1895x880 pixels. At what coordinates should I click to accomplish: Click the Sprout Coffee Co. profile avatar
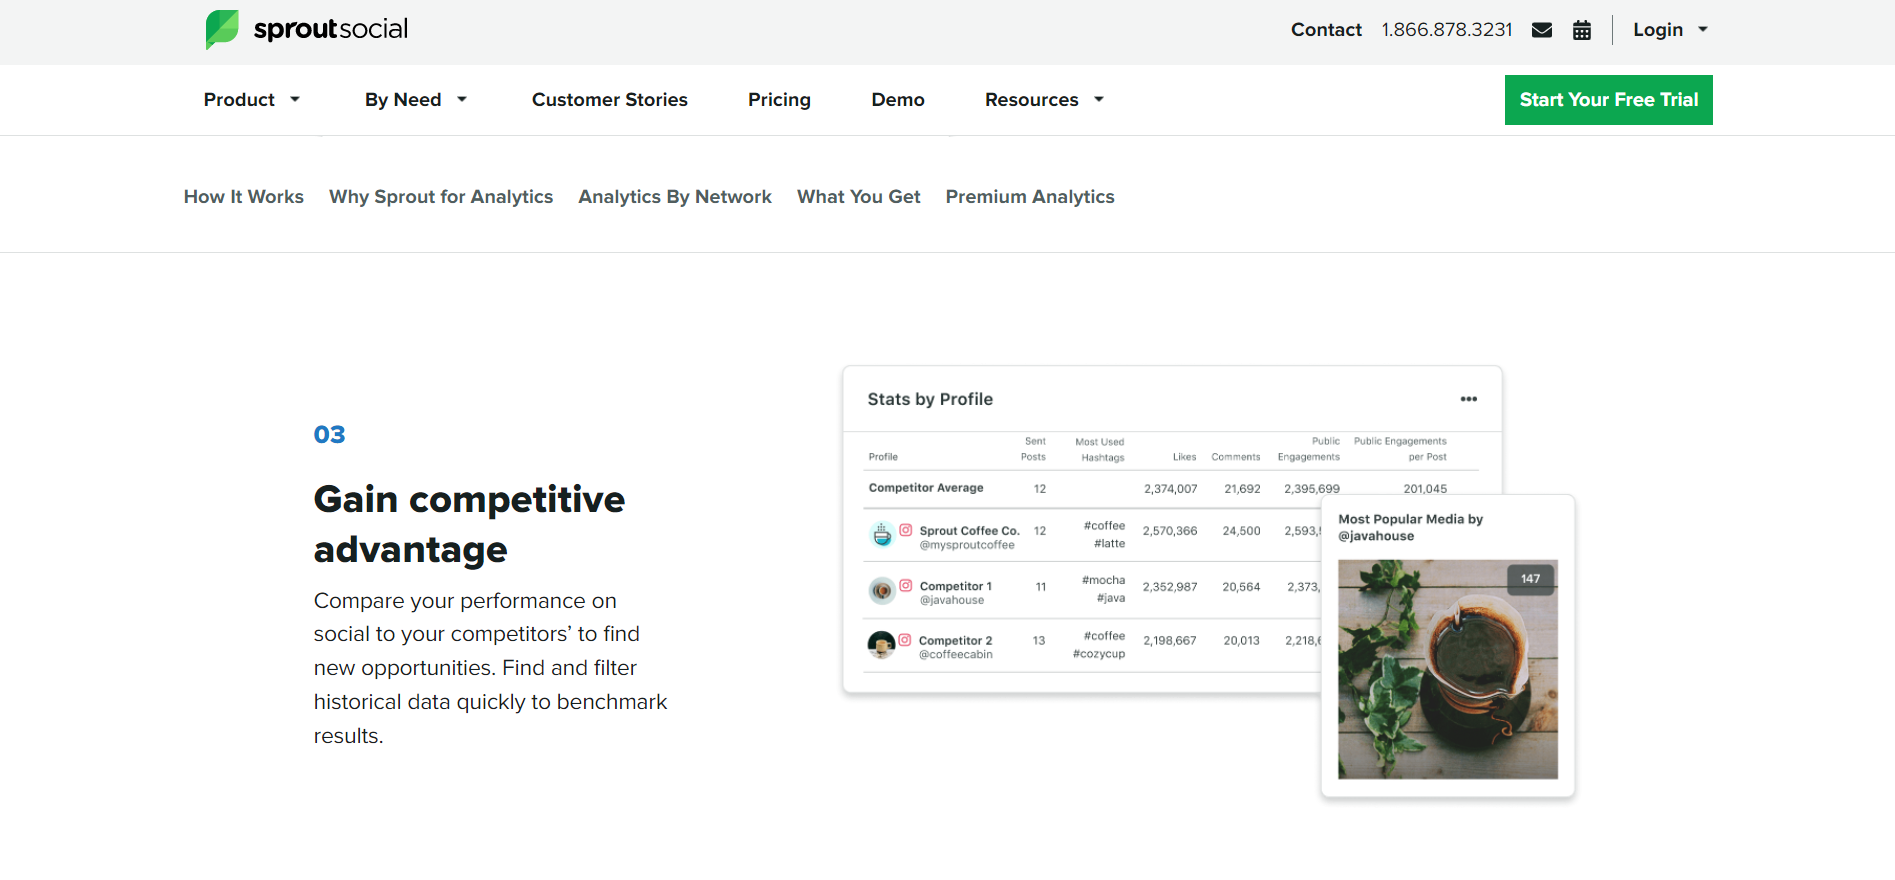(x=882, y=535)
